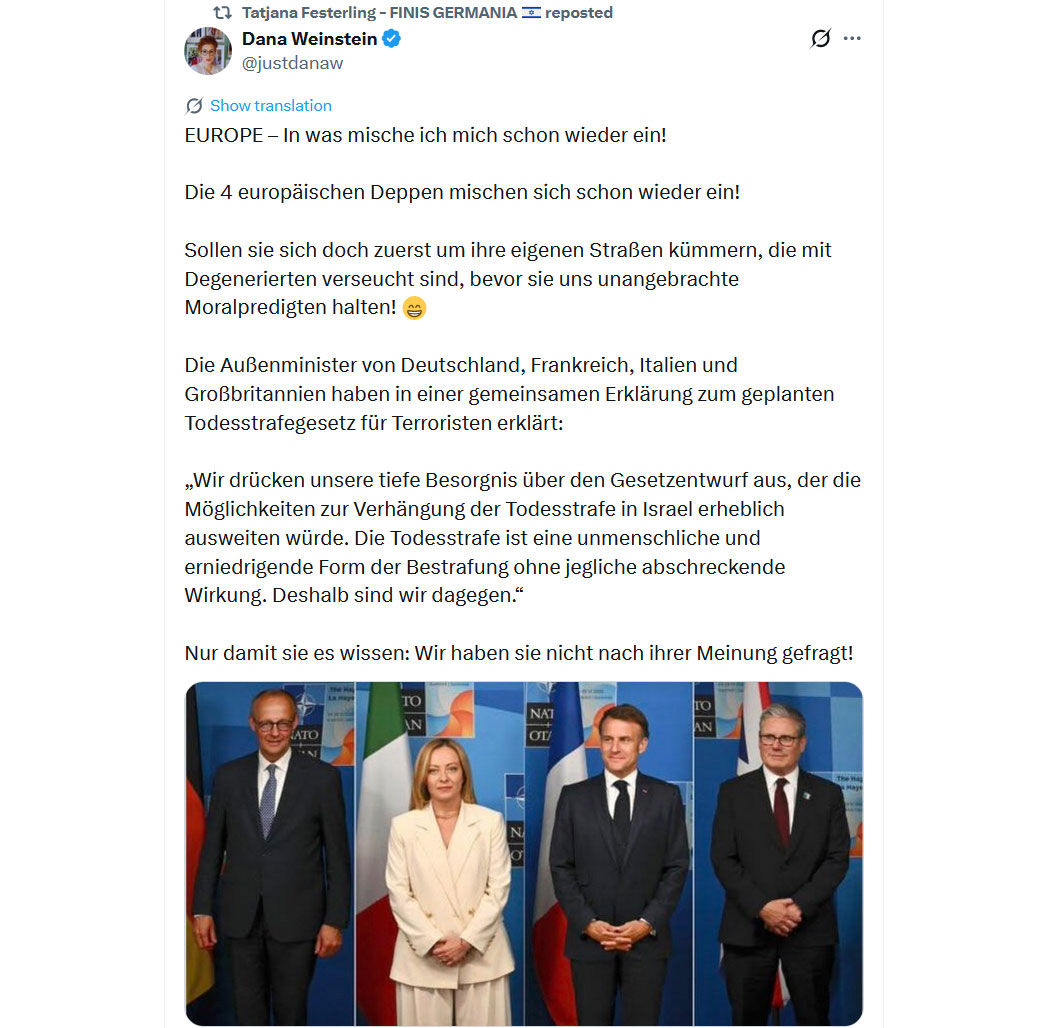Open the @justdanaw handle

pyautogui.click(x=292, y=63)
